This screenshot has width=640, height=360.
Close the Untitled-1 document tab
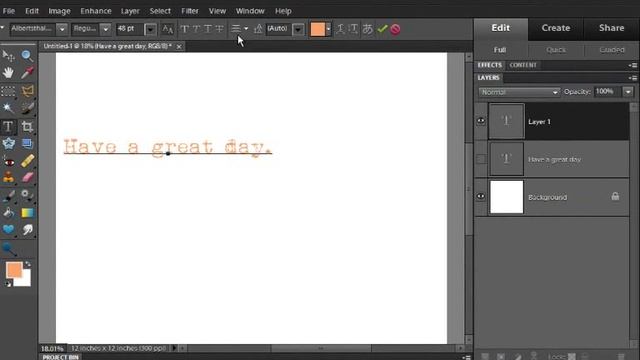[x=179, y=47]
